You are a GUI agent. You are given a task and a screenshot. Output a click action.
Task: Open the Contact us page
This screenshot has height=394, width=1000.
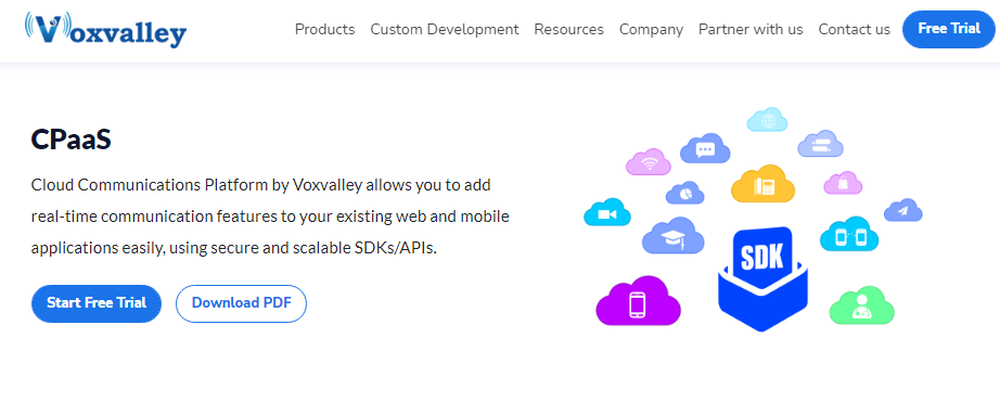coord(854,29)
